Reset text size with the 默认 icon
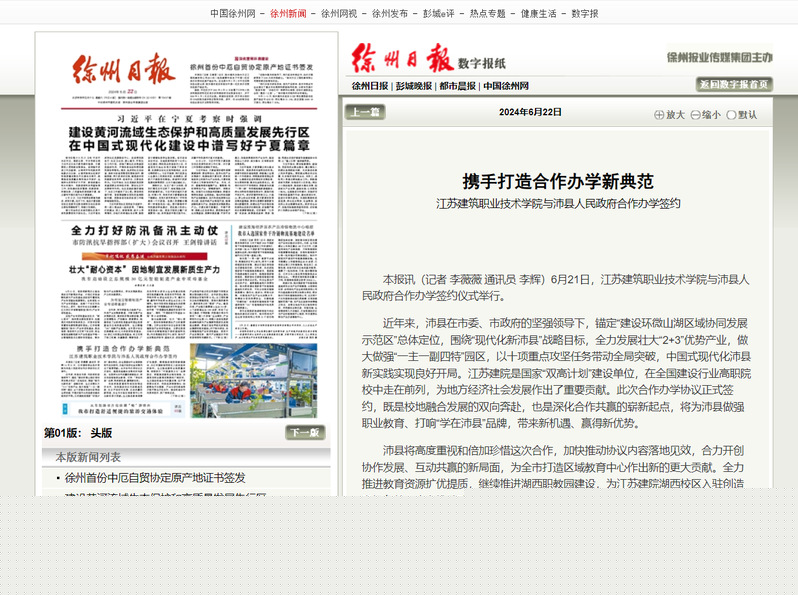Screen dimensions: 798x595 731,115
